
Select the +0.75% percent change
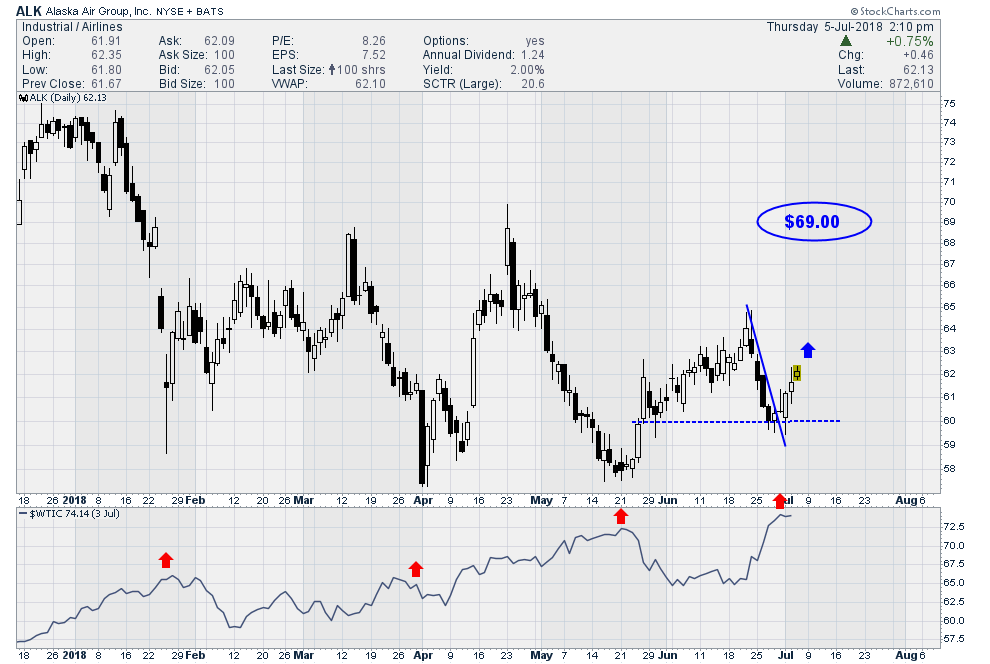[x=909, y=41]
